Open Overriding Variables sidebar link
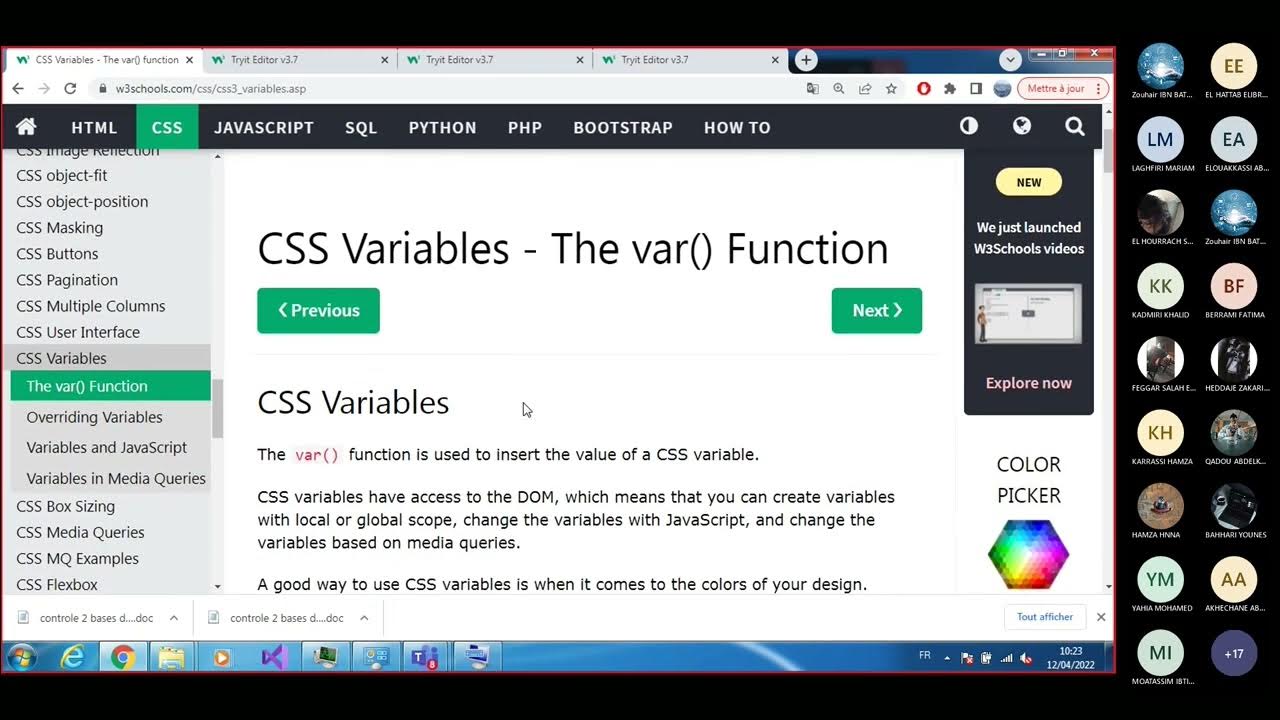1280x720 pixels. pyautogui.click(x=94, y=417)
